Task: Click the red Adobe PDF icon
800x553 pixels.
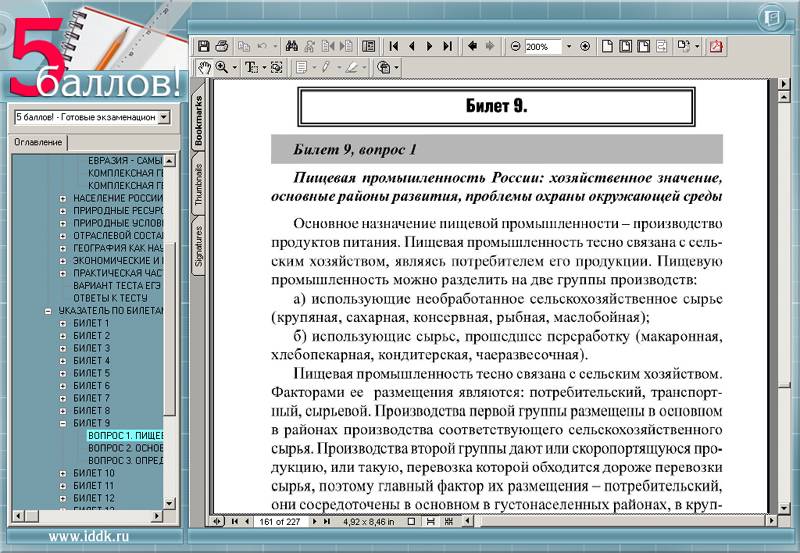Action: coord(716,46)
